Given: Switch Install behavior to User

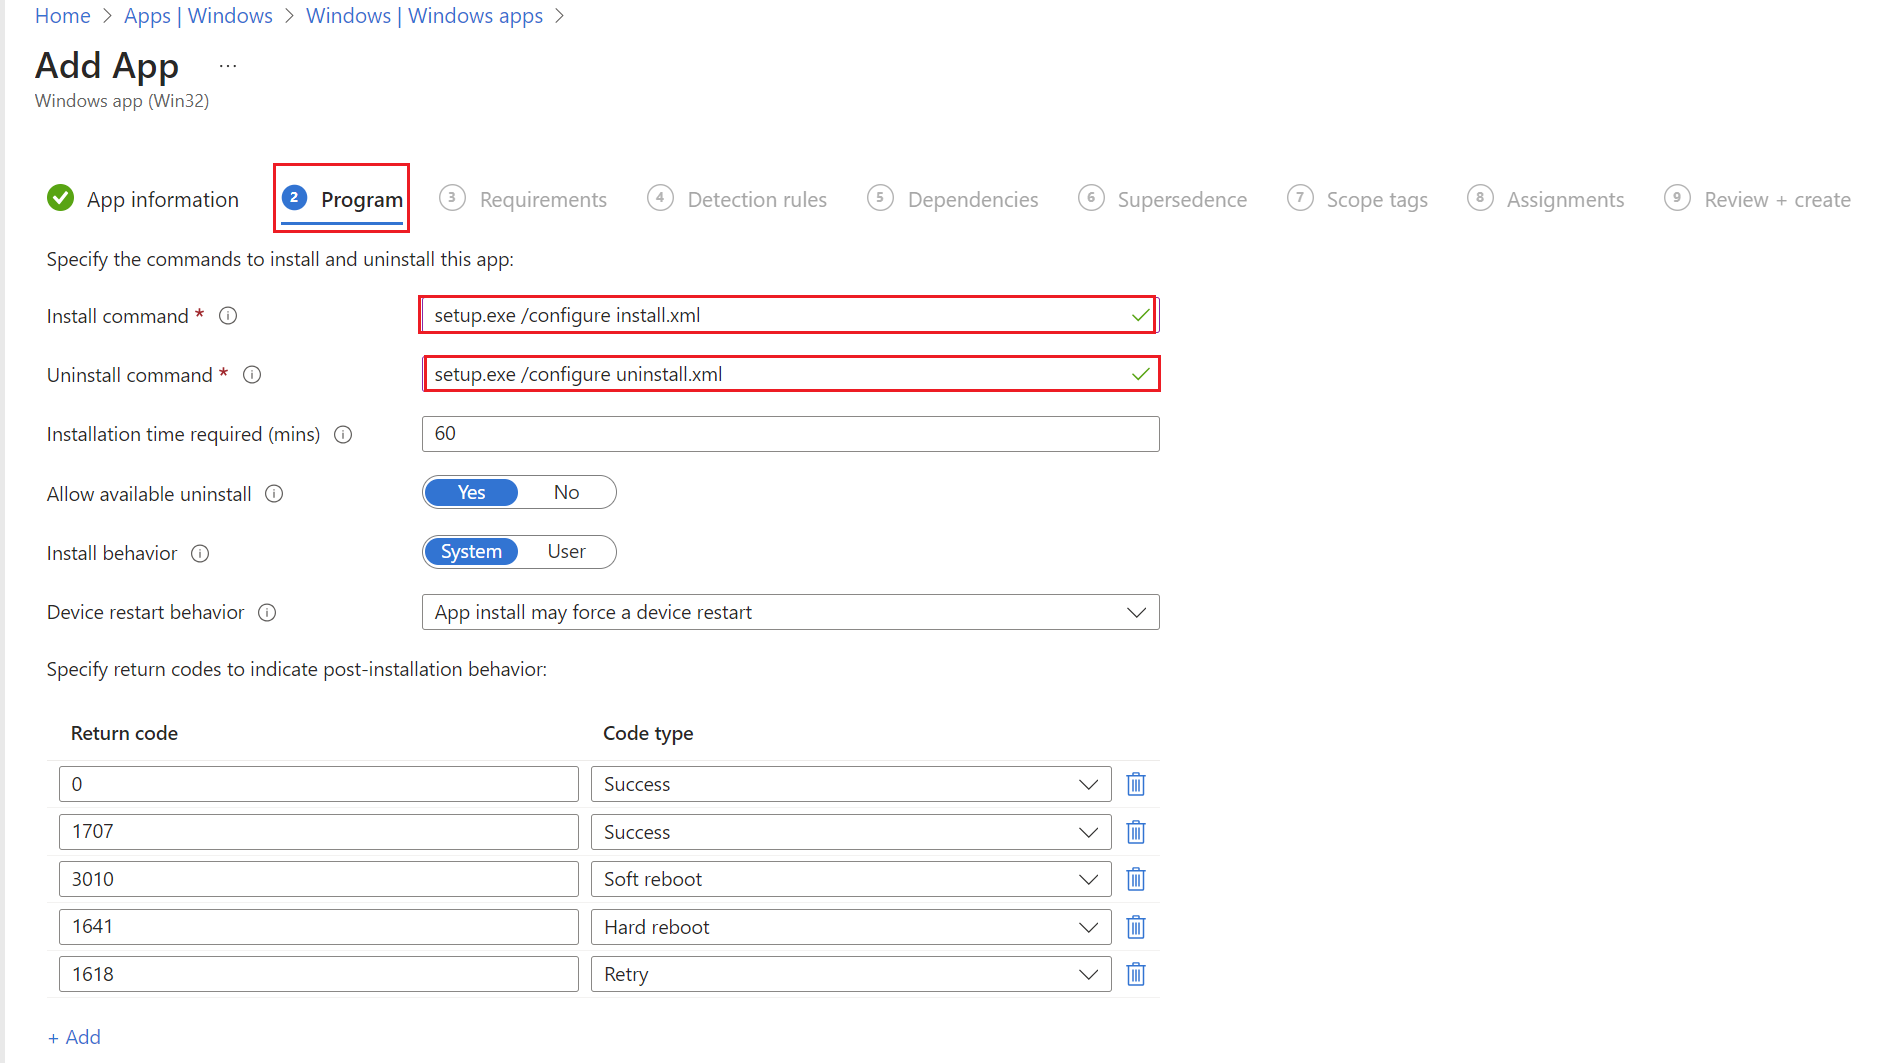Looking at the screenshot, I should tap(566, 551).
